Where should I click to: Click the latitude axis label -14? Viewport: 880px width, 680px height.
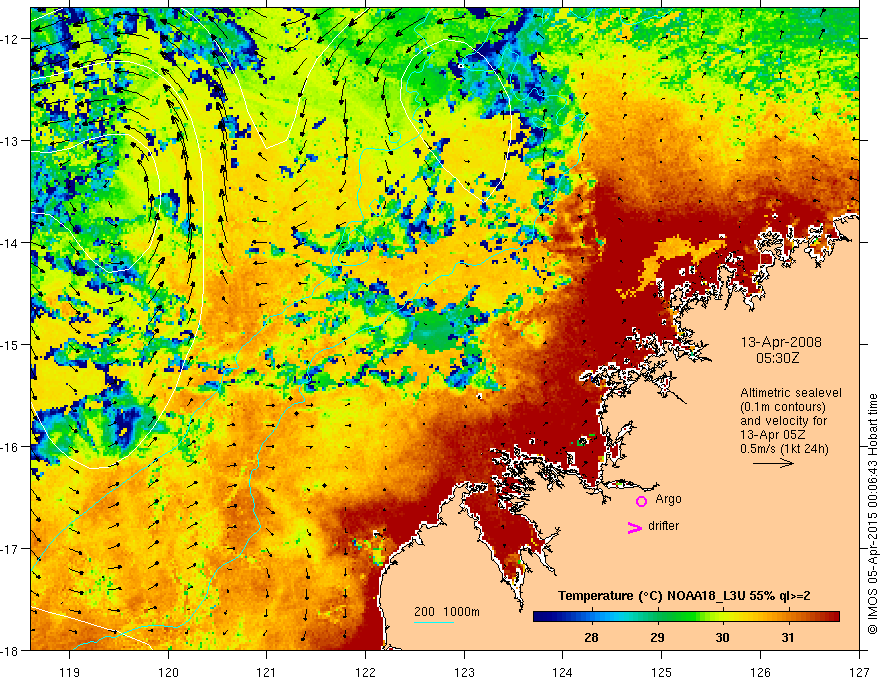pyautogui.click(x=10, y=243)
